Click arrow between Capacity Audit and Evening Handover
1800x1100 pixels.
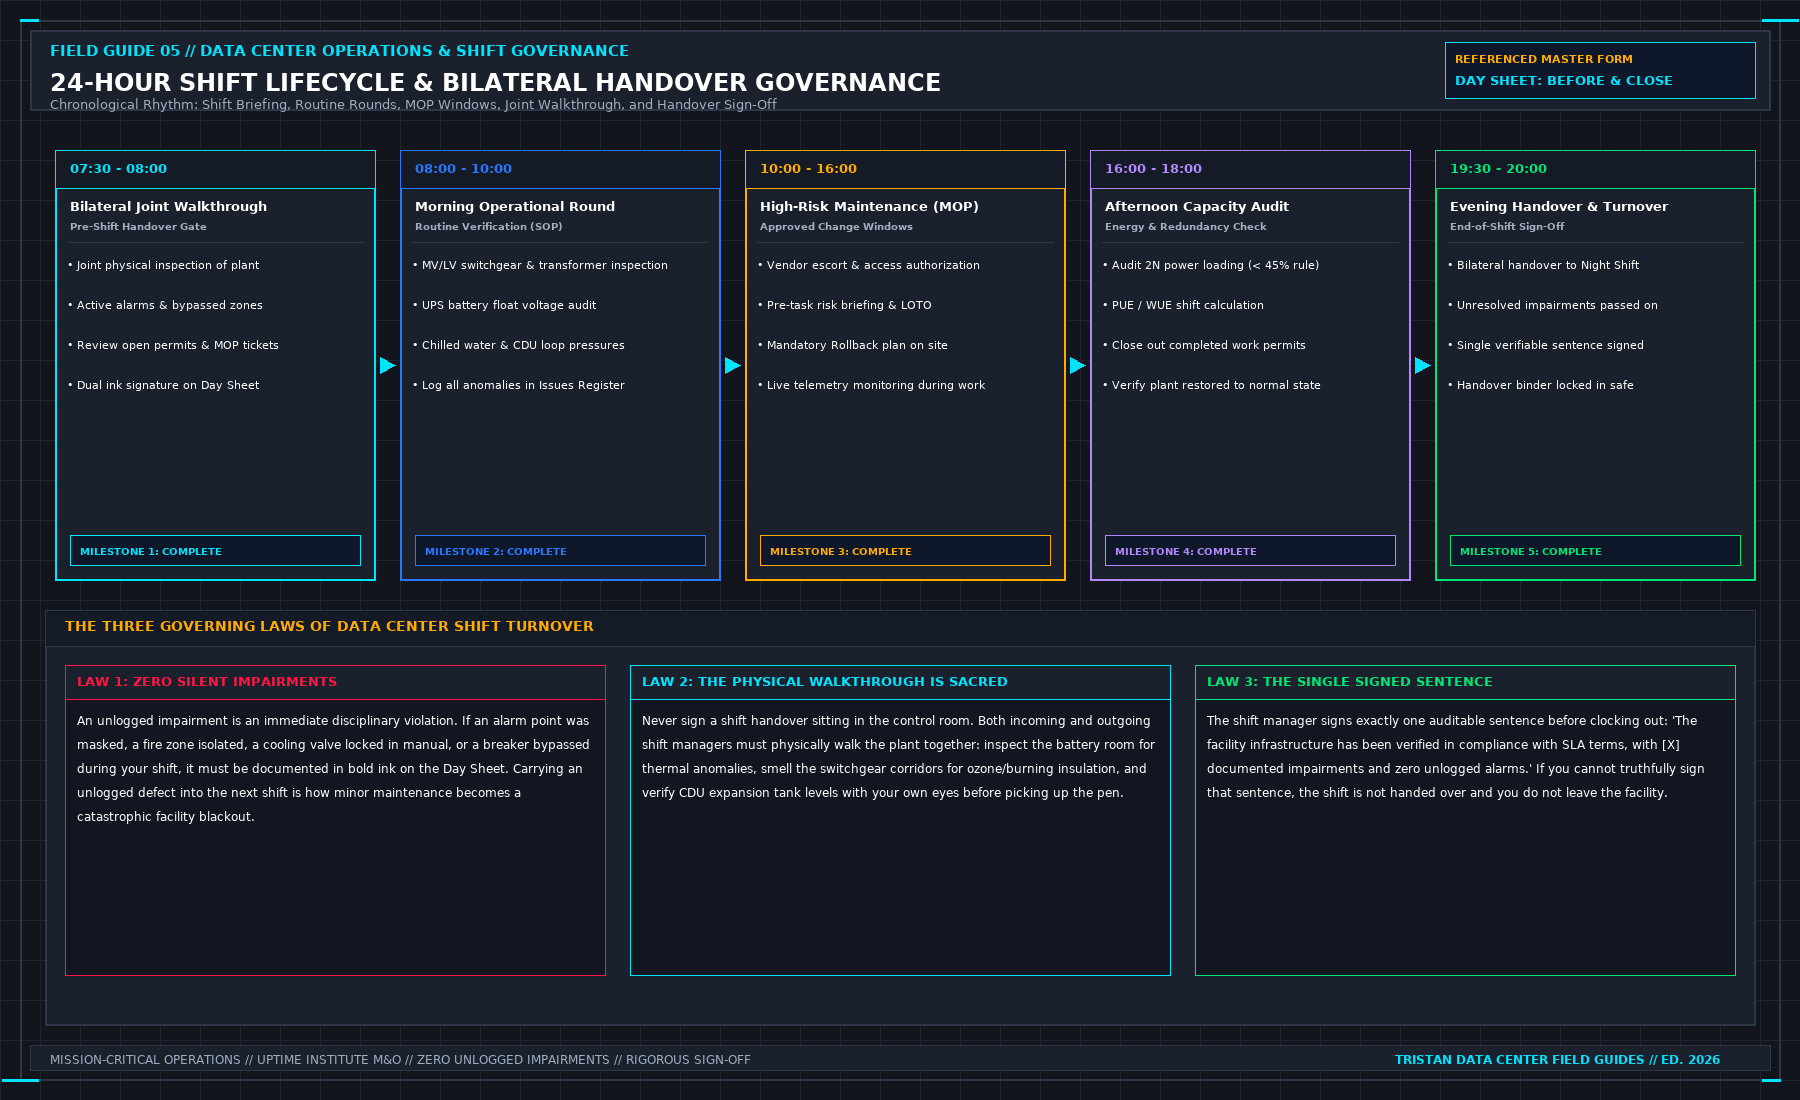pyautogui.click(x=1423, y=366)
